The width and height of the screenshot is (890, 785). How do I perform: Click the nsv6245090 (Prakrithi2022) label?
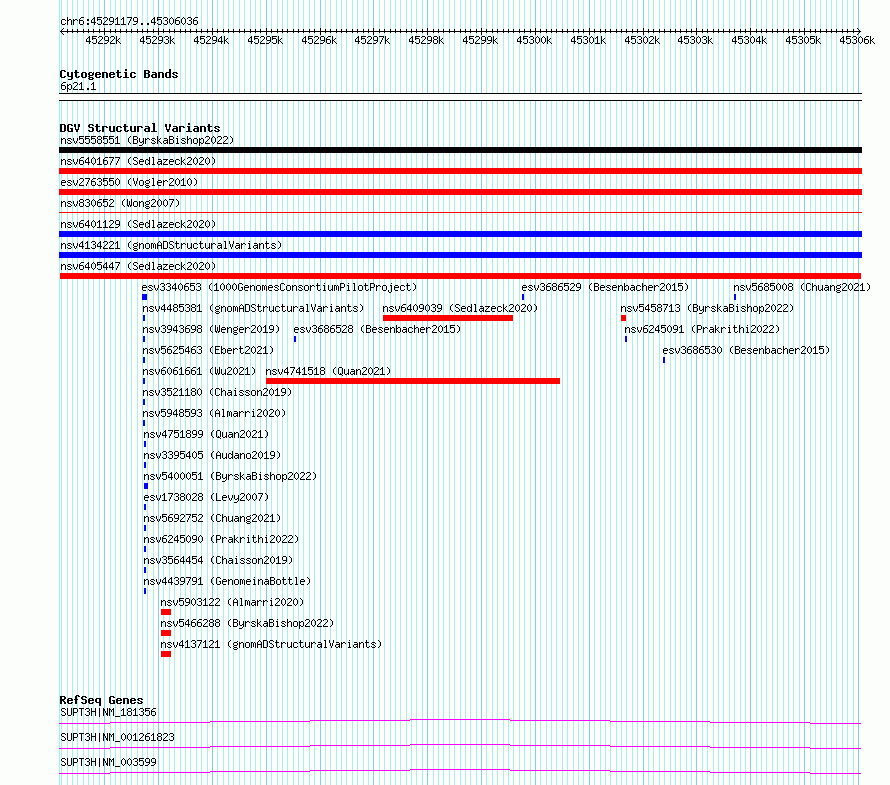pyautogui.click(x=221, y=539)
